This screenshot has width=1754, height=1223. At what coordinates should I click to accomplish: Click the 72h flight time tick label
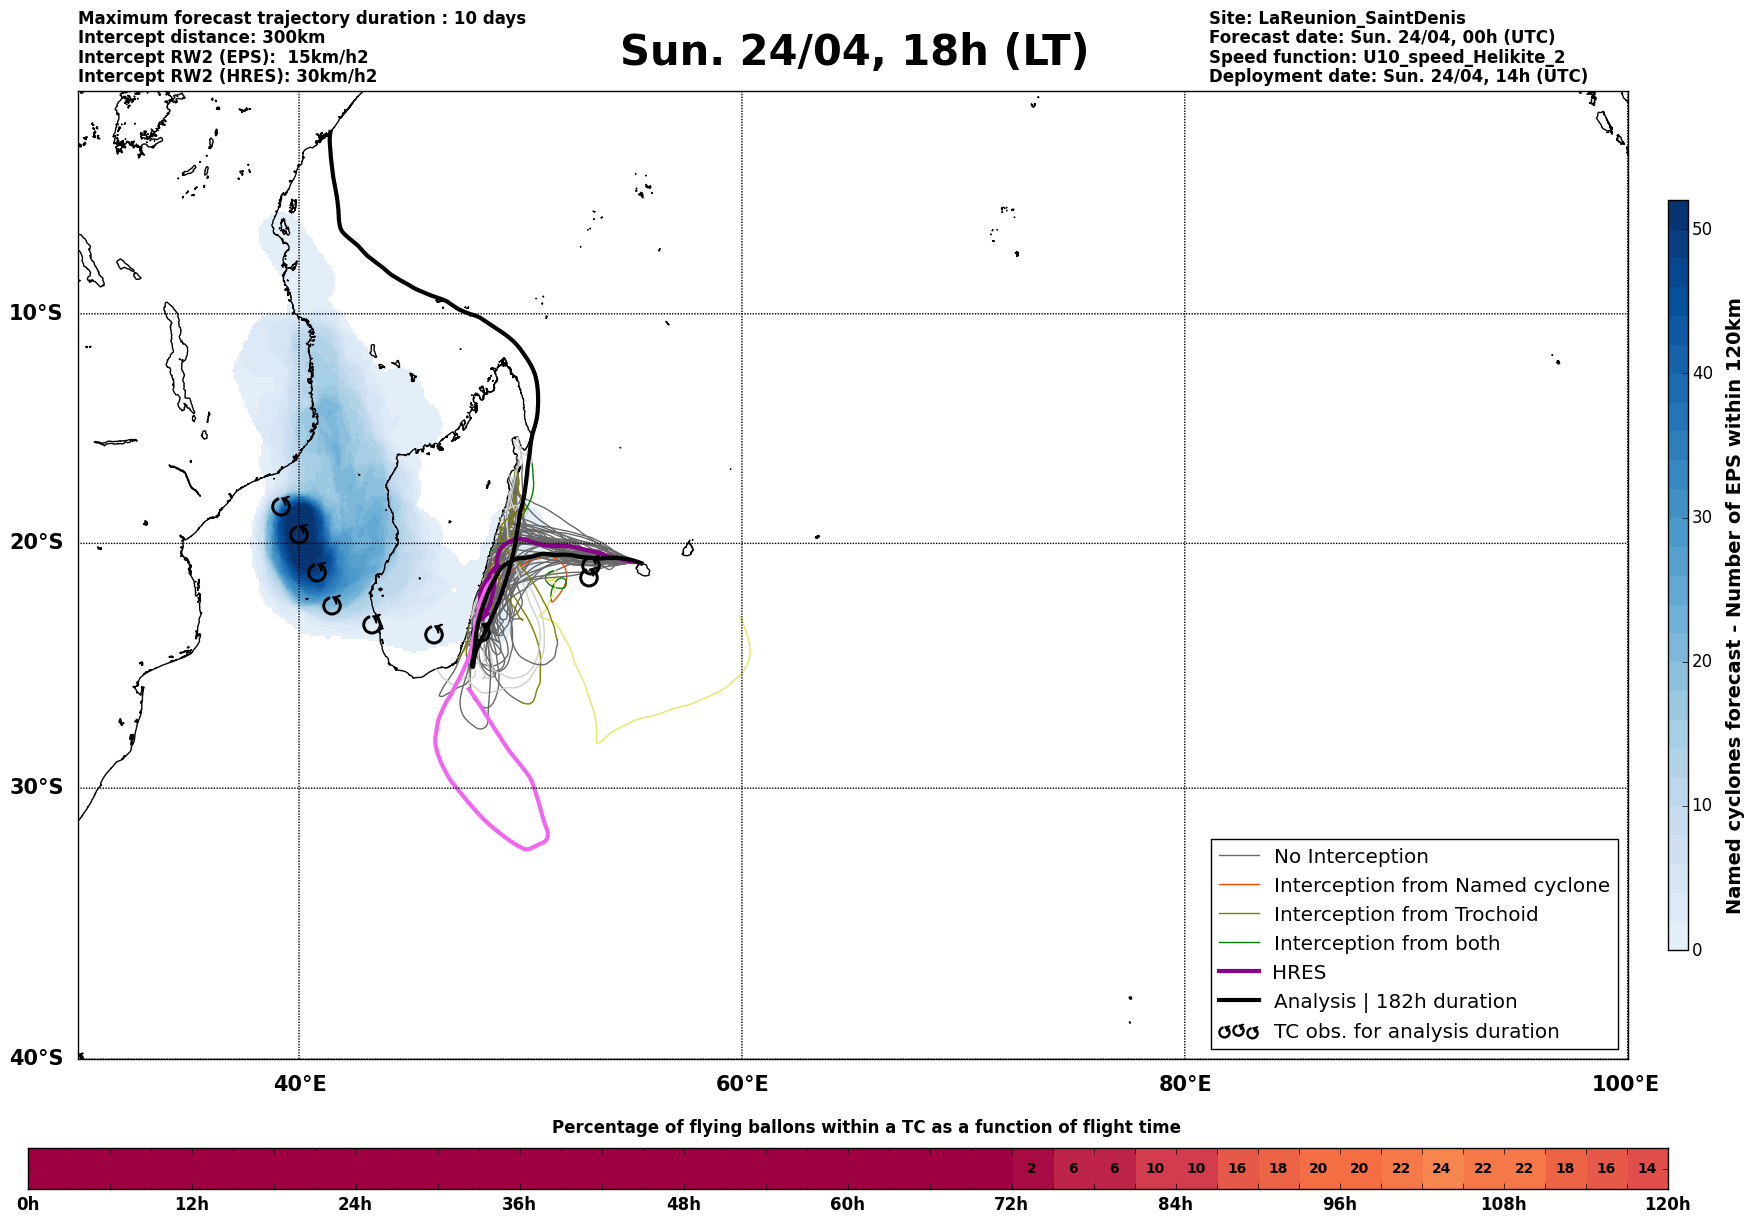click(x=1011, y=1204)
